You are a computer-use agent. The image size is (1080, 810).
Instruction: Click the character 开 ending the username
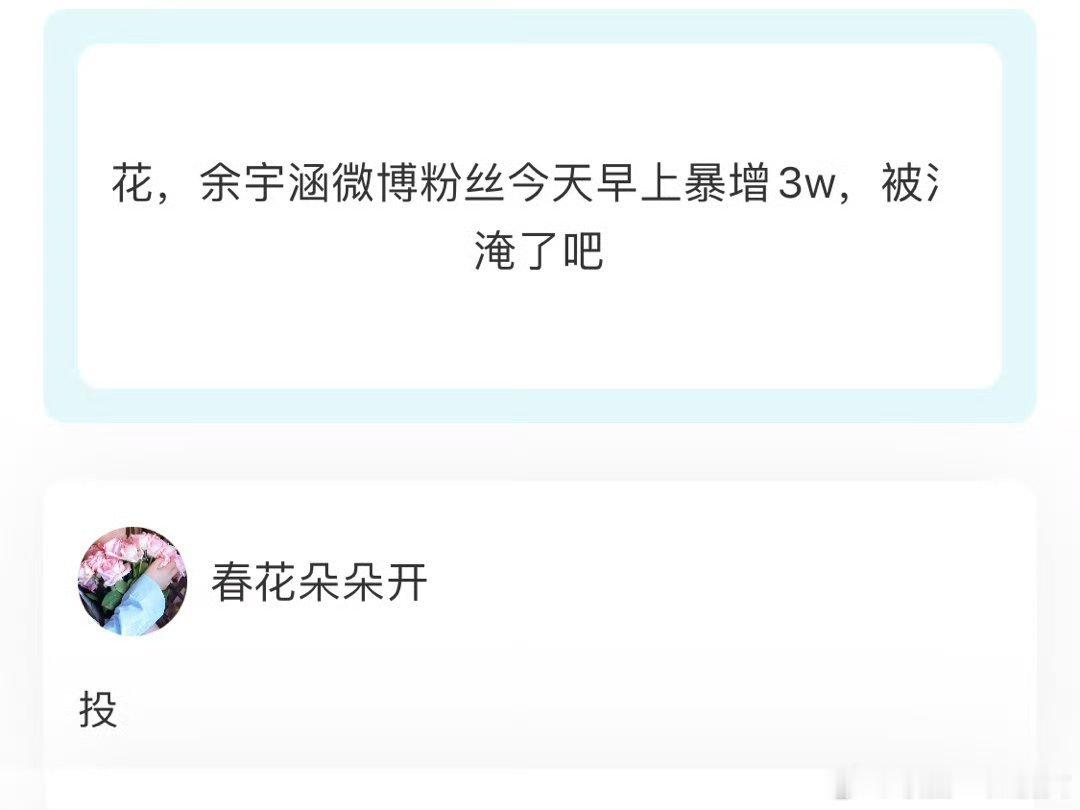click(406, 582)
